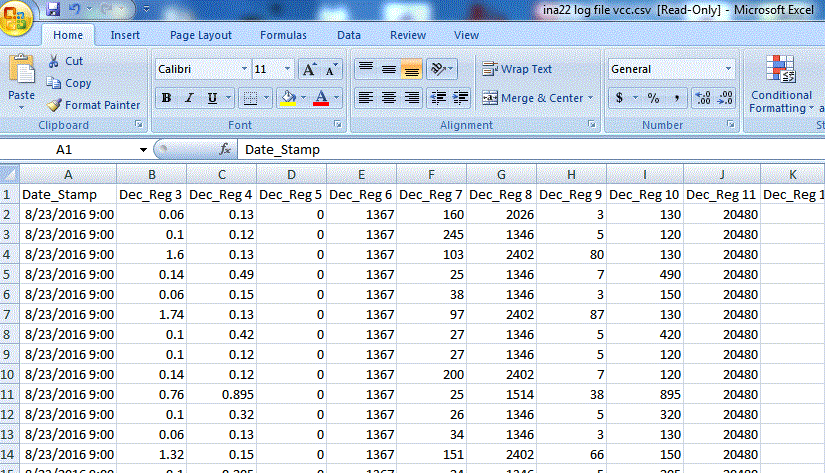825x473 pixels.
Task: Activate the Format Painter
Action: point(94,105)
